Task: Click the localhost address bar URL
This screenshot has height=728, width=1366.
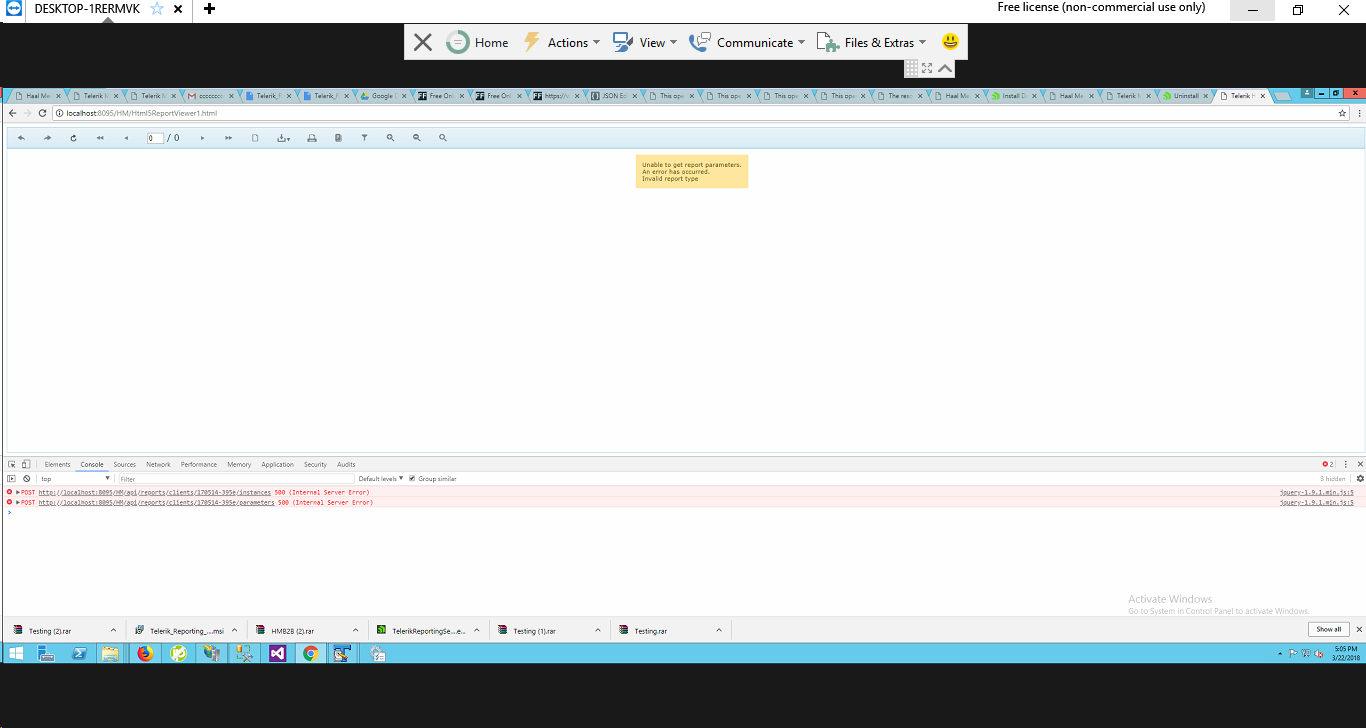Action: 142,113
